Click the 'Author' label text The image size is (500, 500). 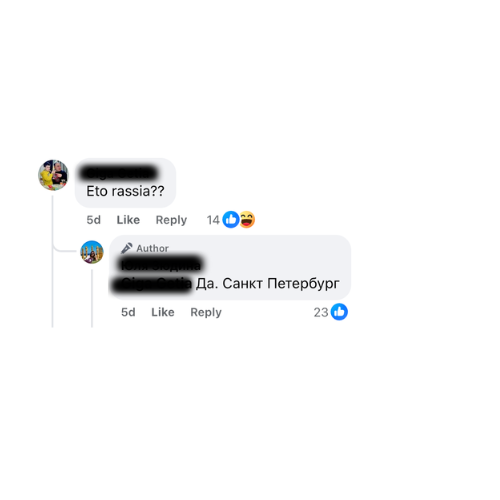(152, 248)
